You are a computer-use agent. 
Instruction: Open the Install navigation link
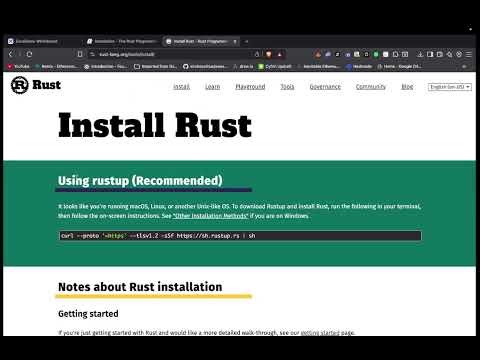tap(181, 87)
